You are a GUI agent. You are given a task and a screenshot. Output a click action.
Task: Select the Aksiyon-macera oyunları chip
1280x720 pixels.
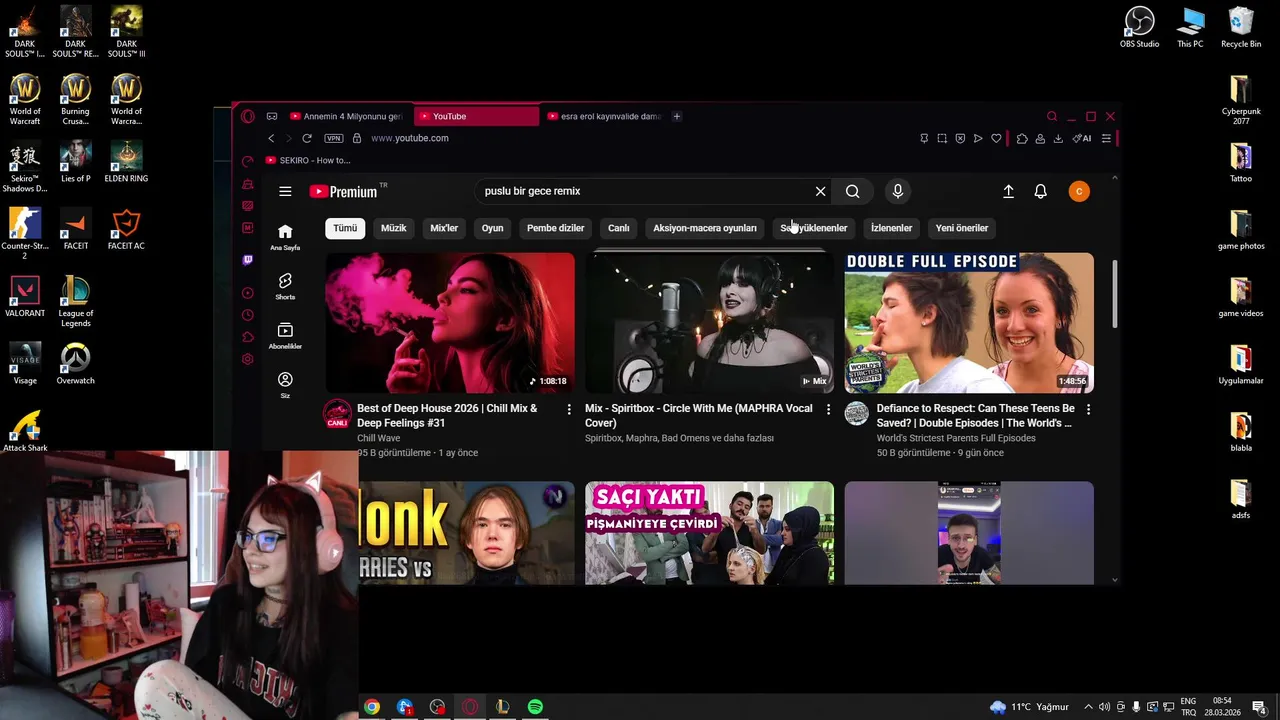pyautogui.click(x=705, y=228)
